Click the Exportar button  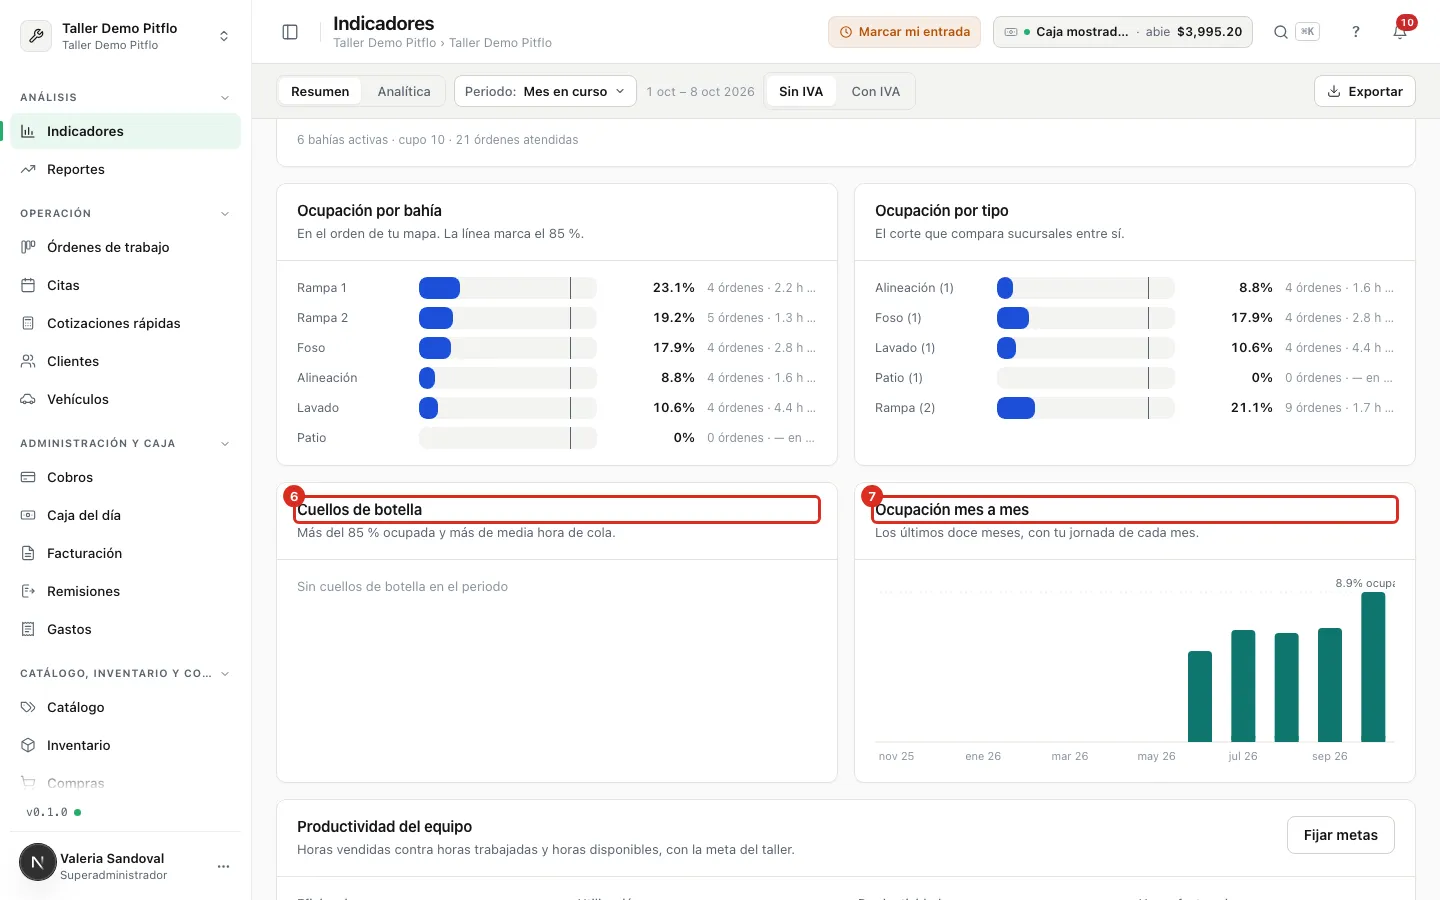tap(1365, 91)
